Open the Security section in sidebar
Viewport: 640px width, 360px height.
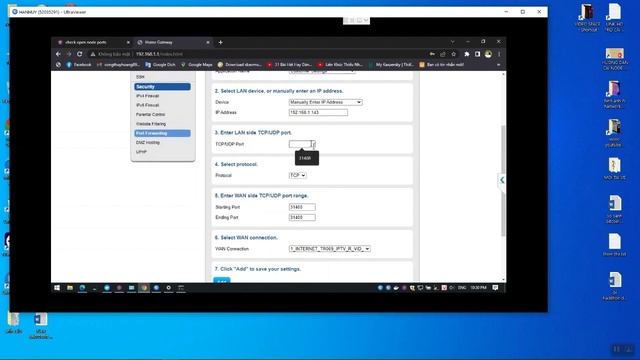pos(162,87)
